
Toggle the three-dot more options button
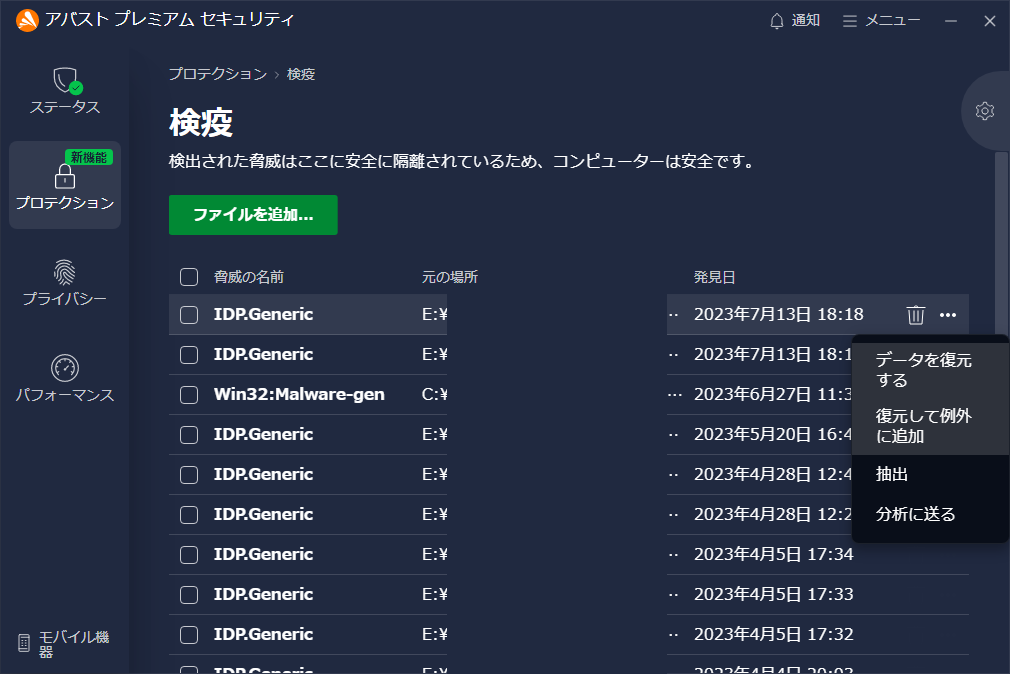pos(948,314)
